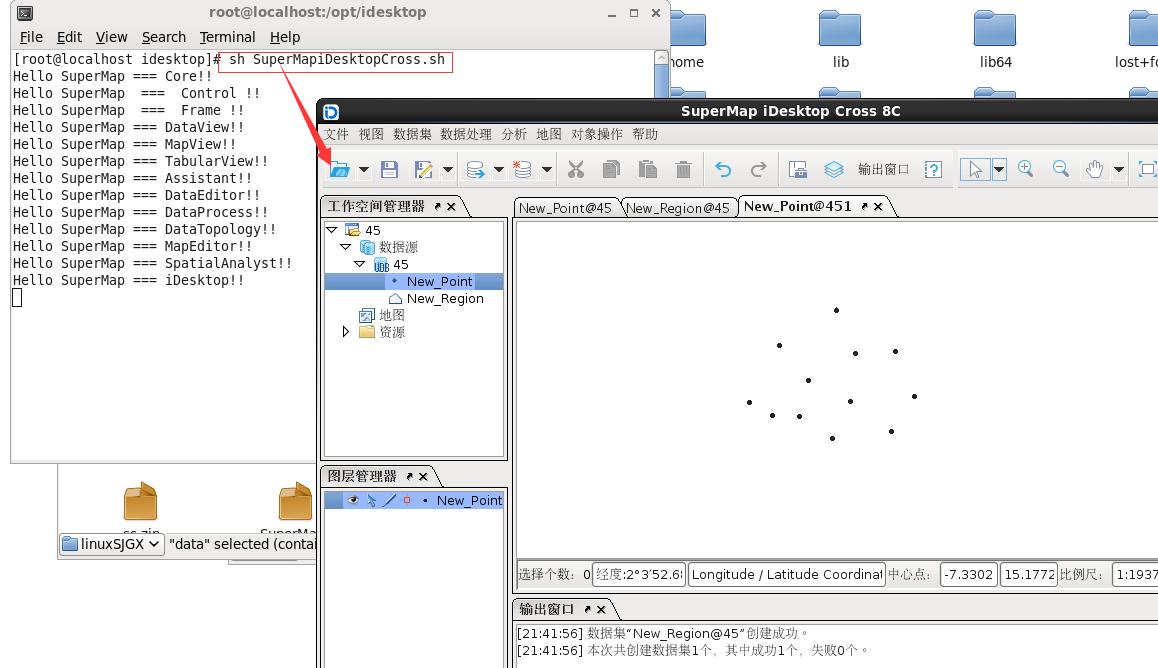1158x668 pixels.
Task: Open dropdown beside new datasource icon
Action: point(547,170)
